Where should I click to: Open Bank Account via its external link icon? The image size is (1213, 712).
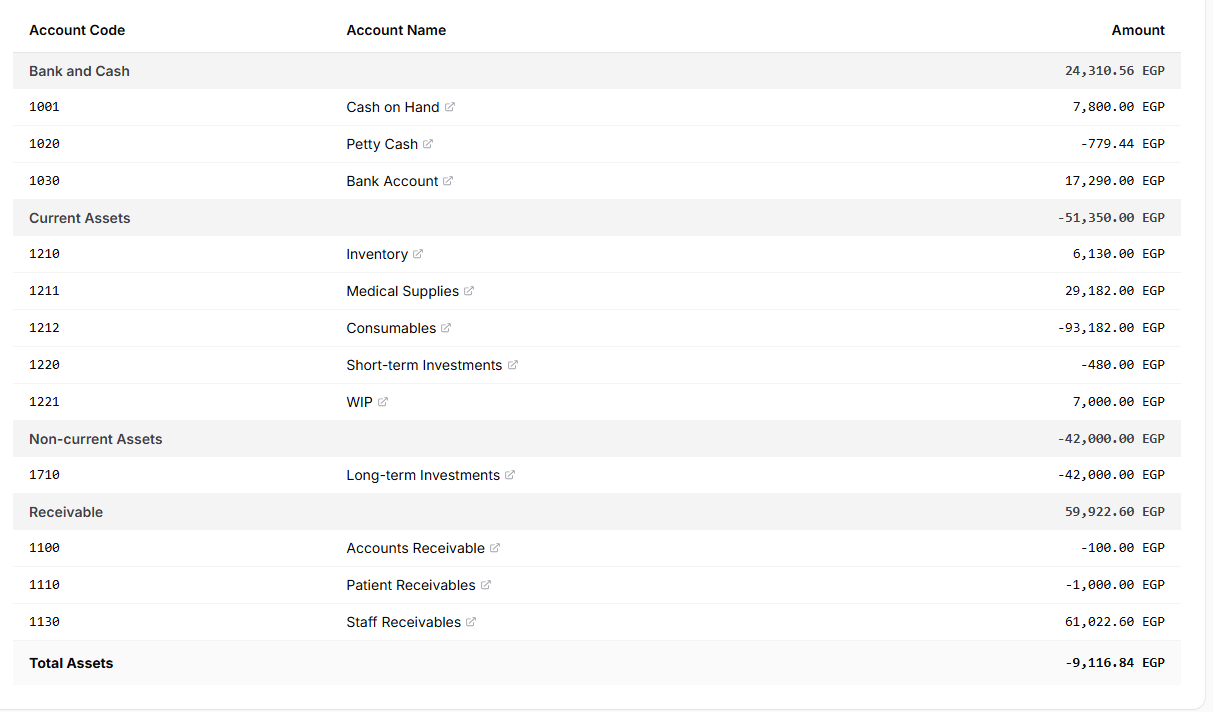pyautogui.click(x=448, y=181)
